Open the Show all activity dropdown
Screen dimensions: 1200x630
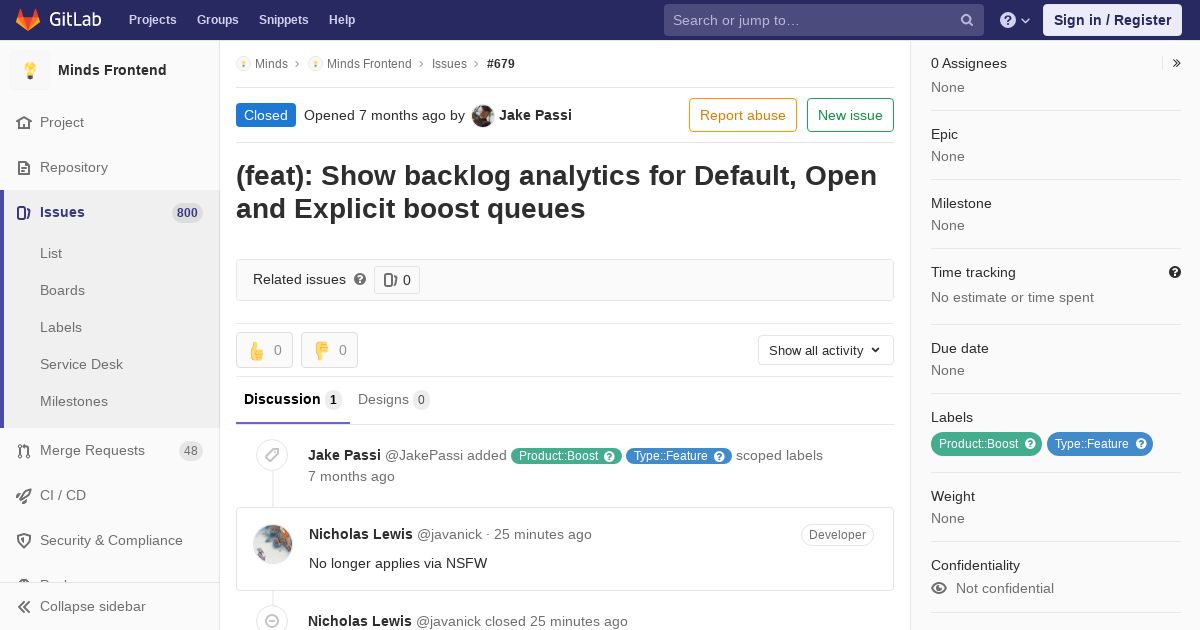click(x=826, y=350)
